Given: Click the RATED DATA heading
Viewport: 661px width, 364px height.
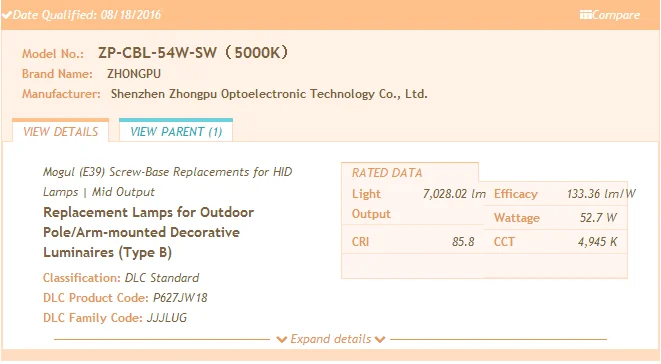Looking at the screenshot, I should click(x=387, y=173).
